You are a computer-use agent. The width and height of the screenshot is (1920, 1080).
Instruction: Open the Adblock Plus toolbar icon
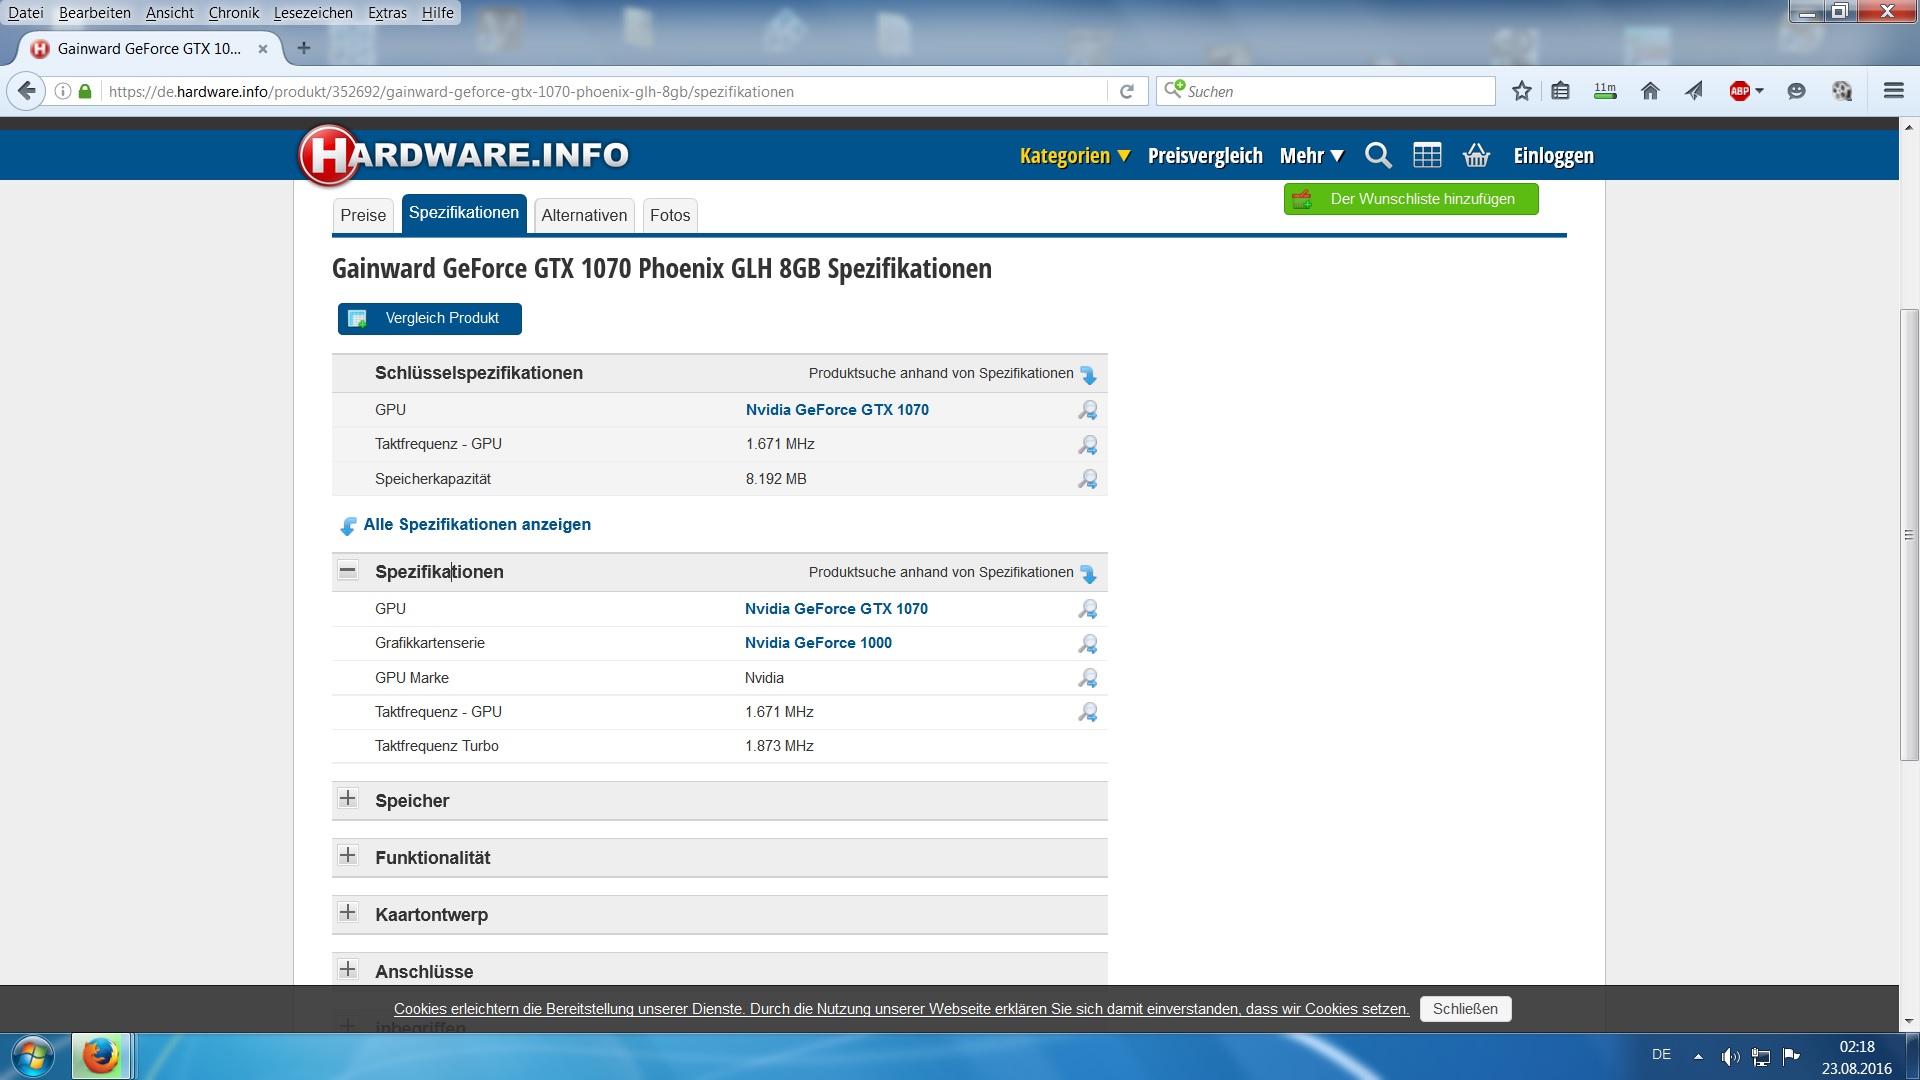[x=1740, y=91]
